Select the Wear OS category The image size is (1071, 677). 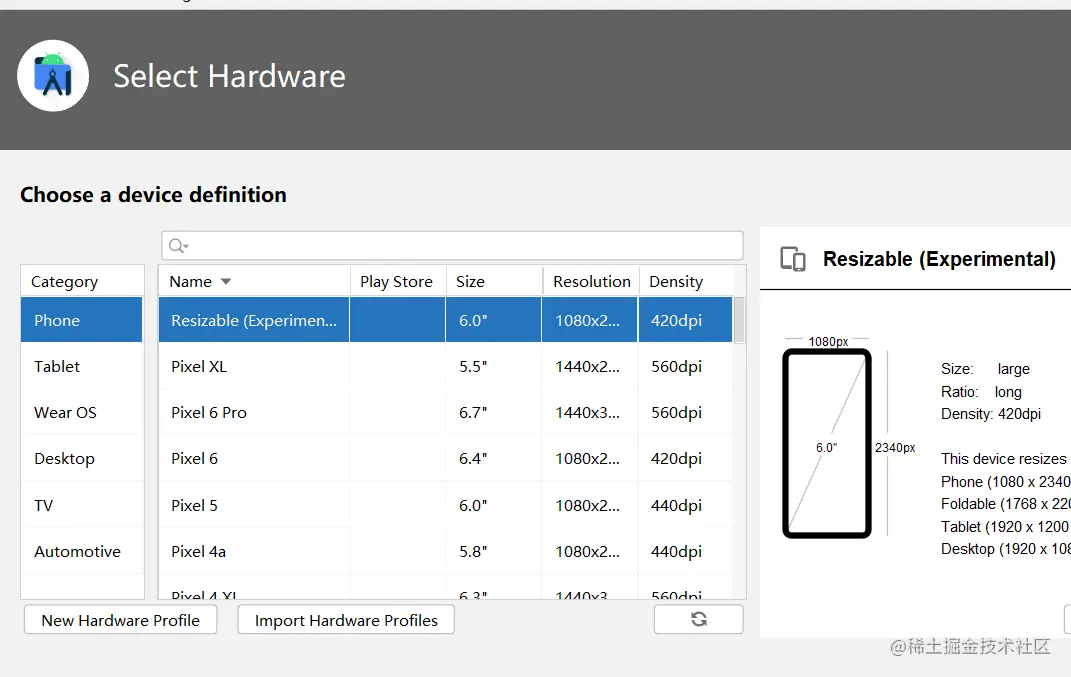tap(82, 413)
